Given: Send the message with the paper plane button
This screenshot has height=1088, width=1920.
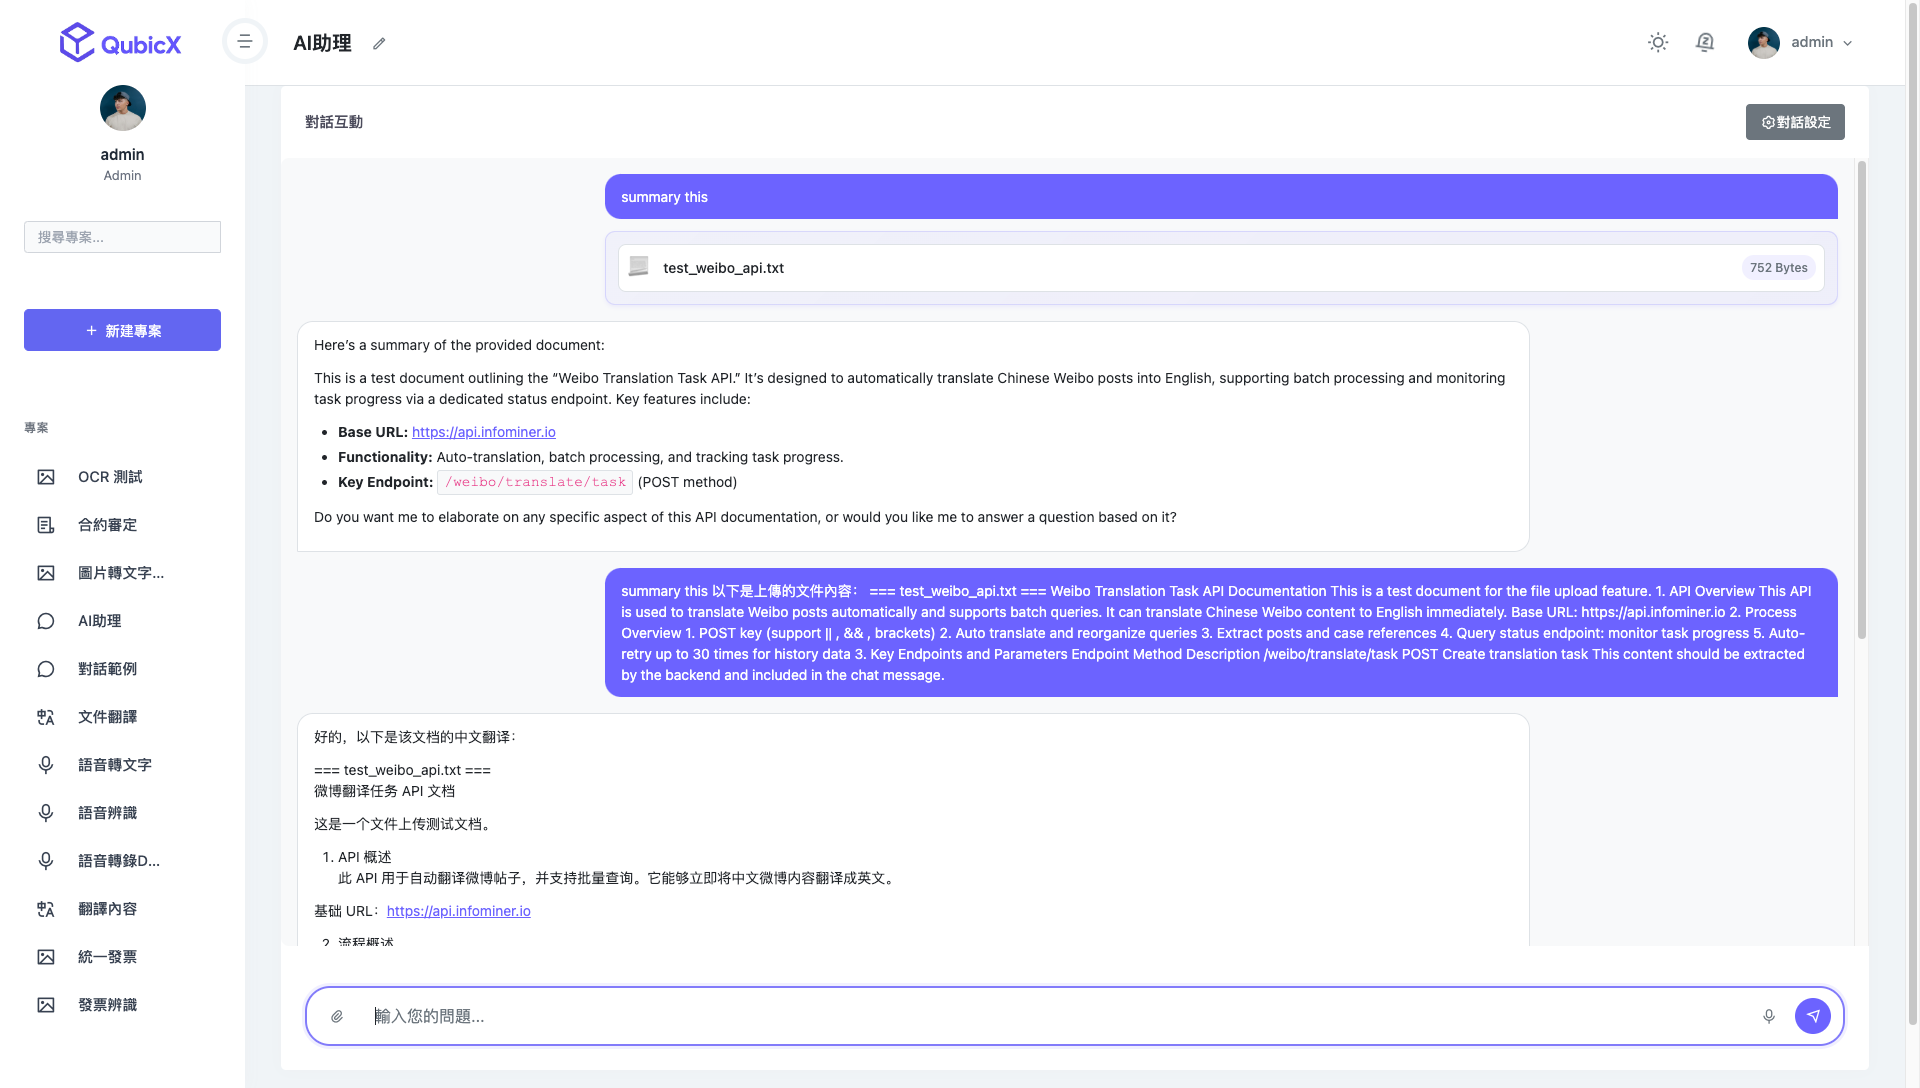Looking at the screenshot, I should [1813, 1016].
